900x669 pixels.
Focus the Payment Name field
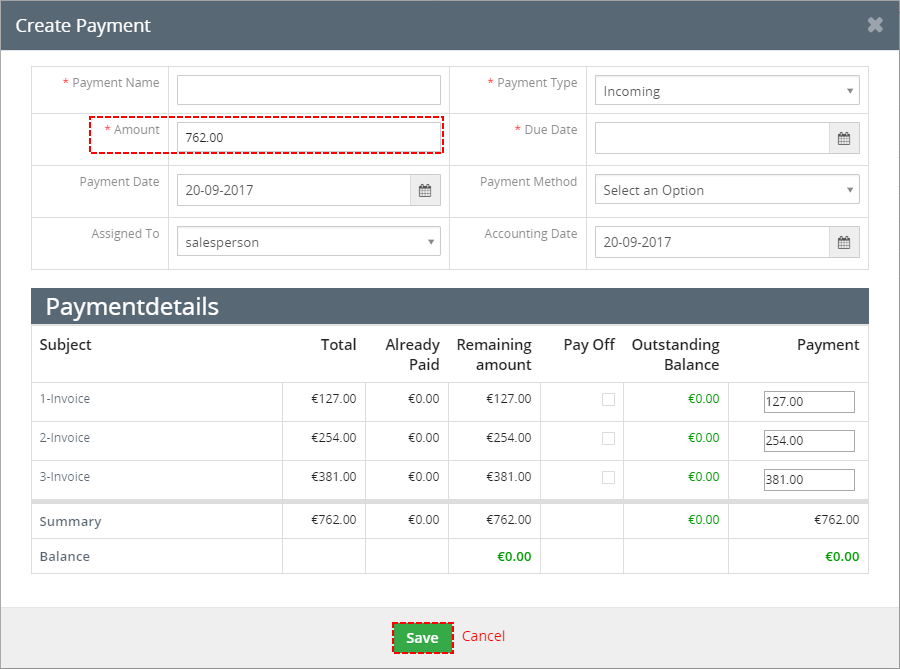[308, 90]
